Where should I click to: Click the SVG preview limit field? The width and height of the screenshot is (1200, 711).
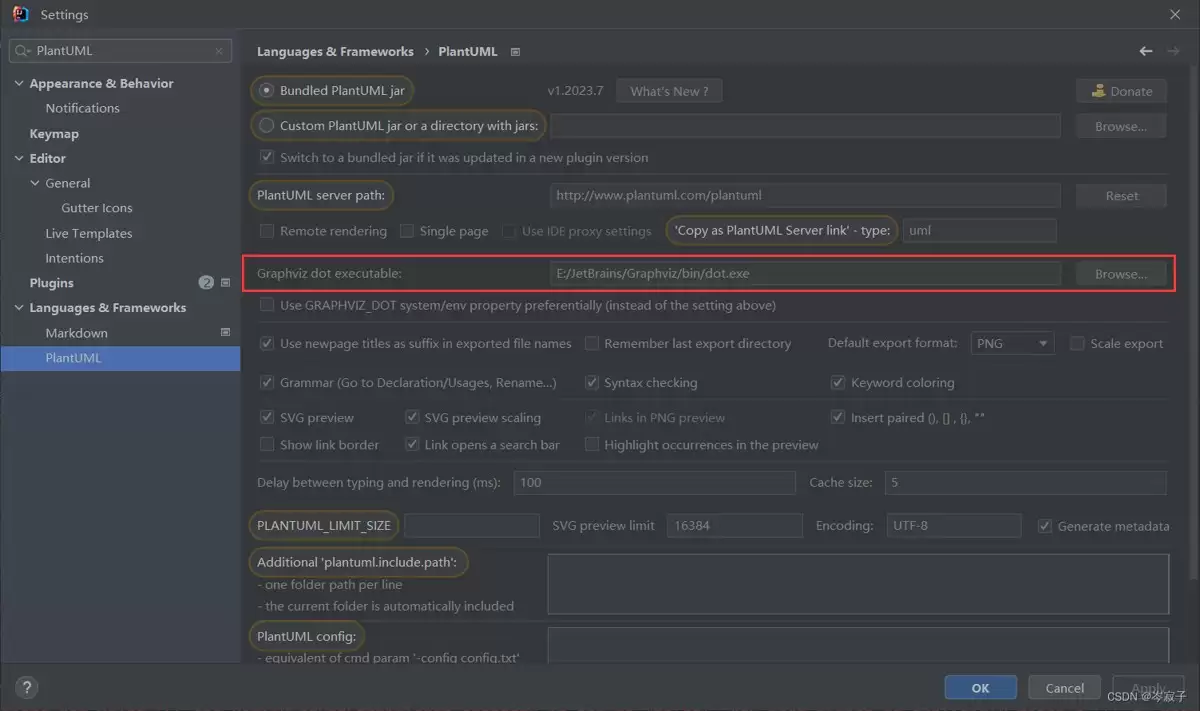click(735, 525)
